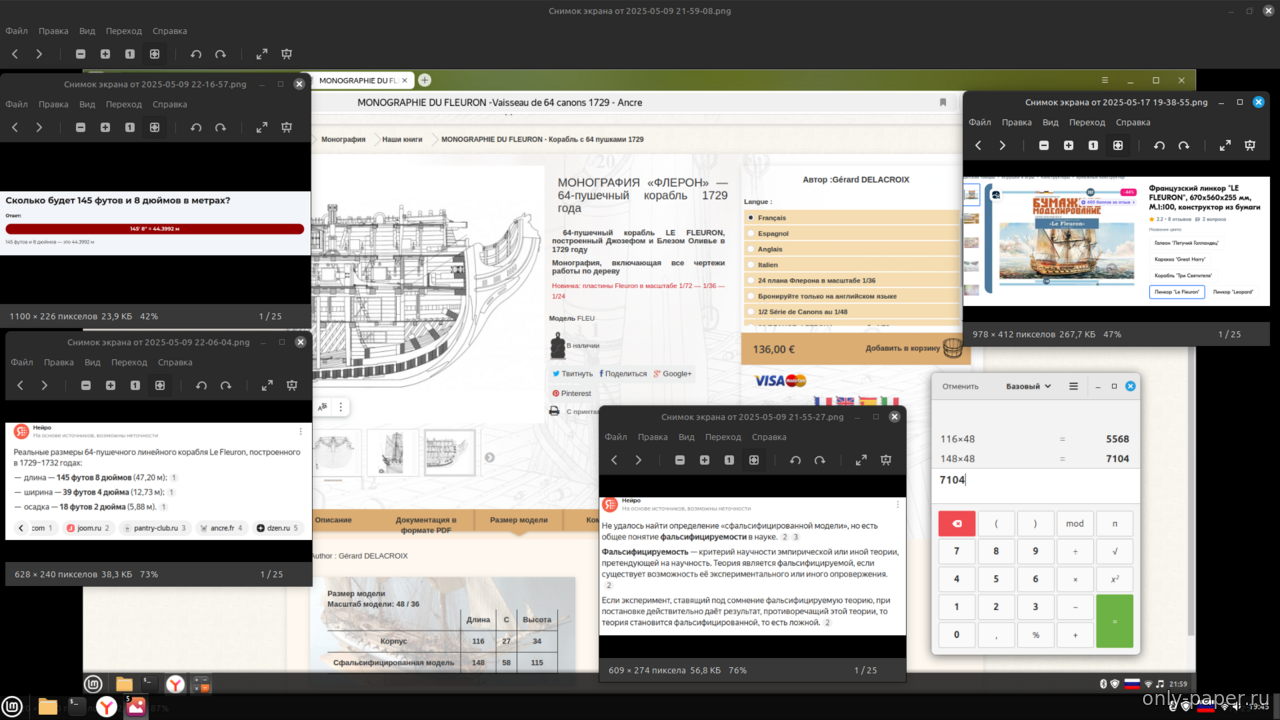This screenshot has height=720, width=1280.
Task: Open Переход menu in the 21-55-27 viewer window
Action: click(x=723, y=437)
